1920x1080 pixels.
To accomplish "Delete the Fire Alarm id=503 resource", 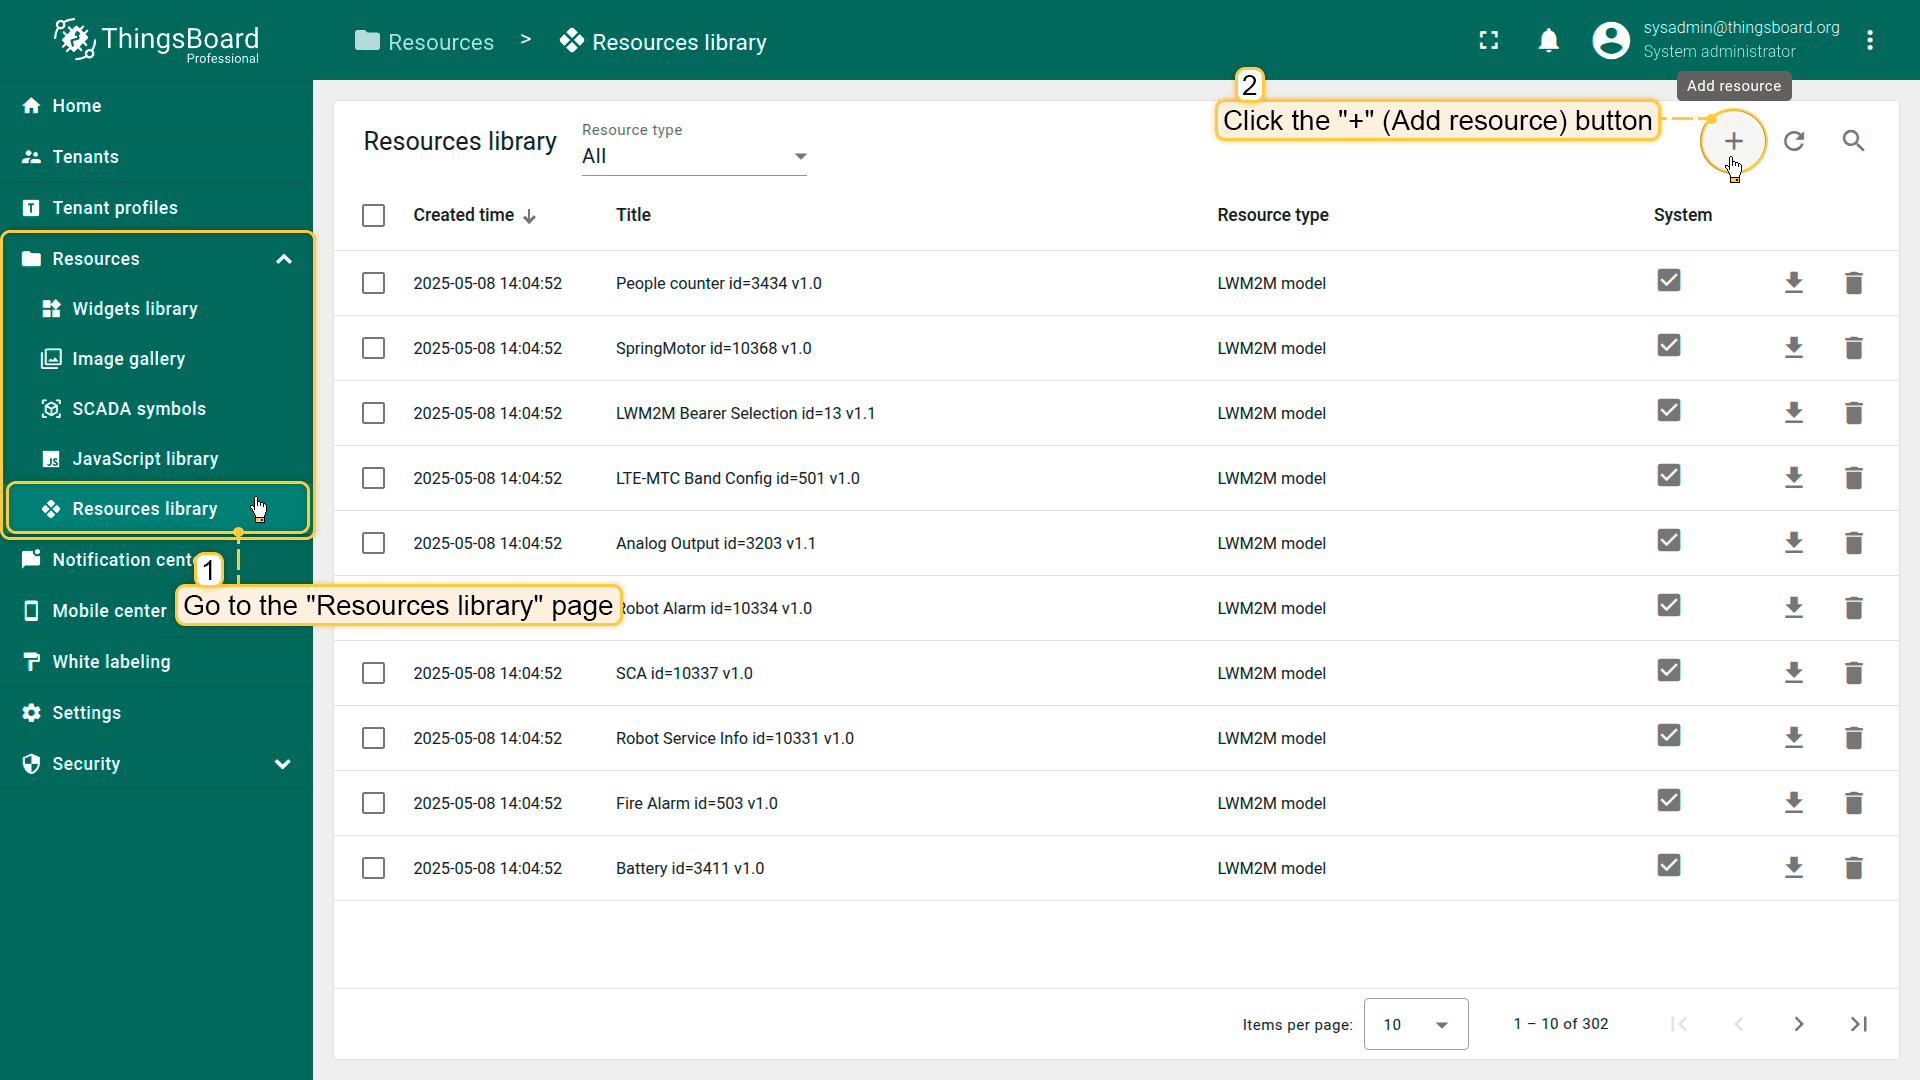I will pos(1853,803).
